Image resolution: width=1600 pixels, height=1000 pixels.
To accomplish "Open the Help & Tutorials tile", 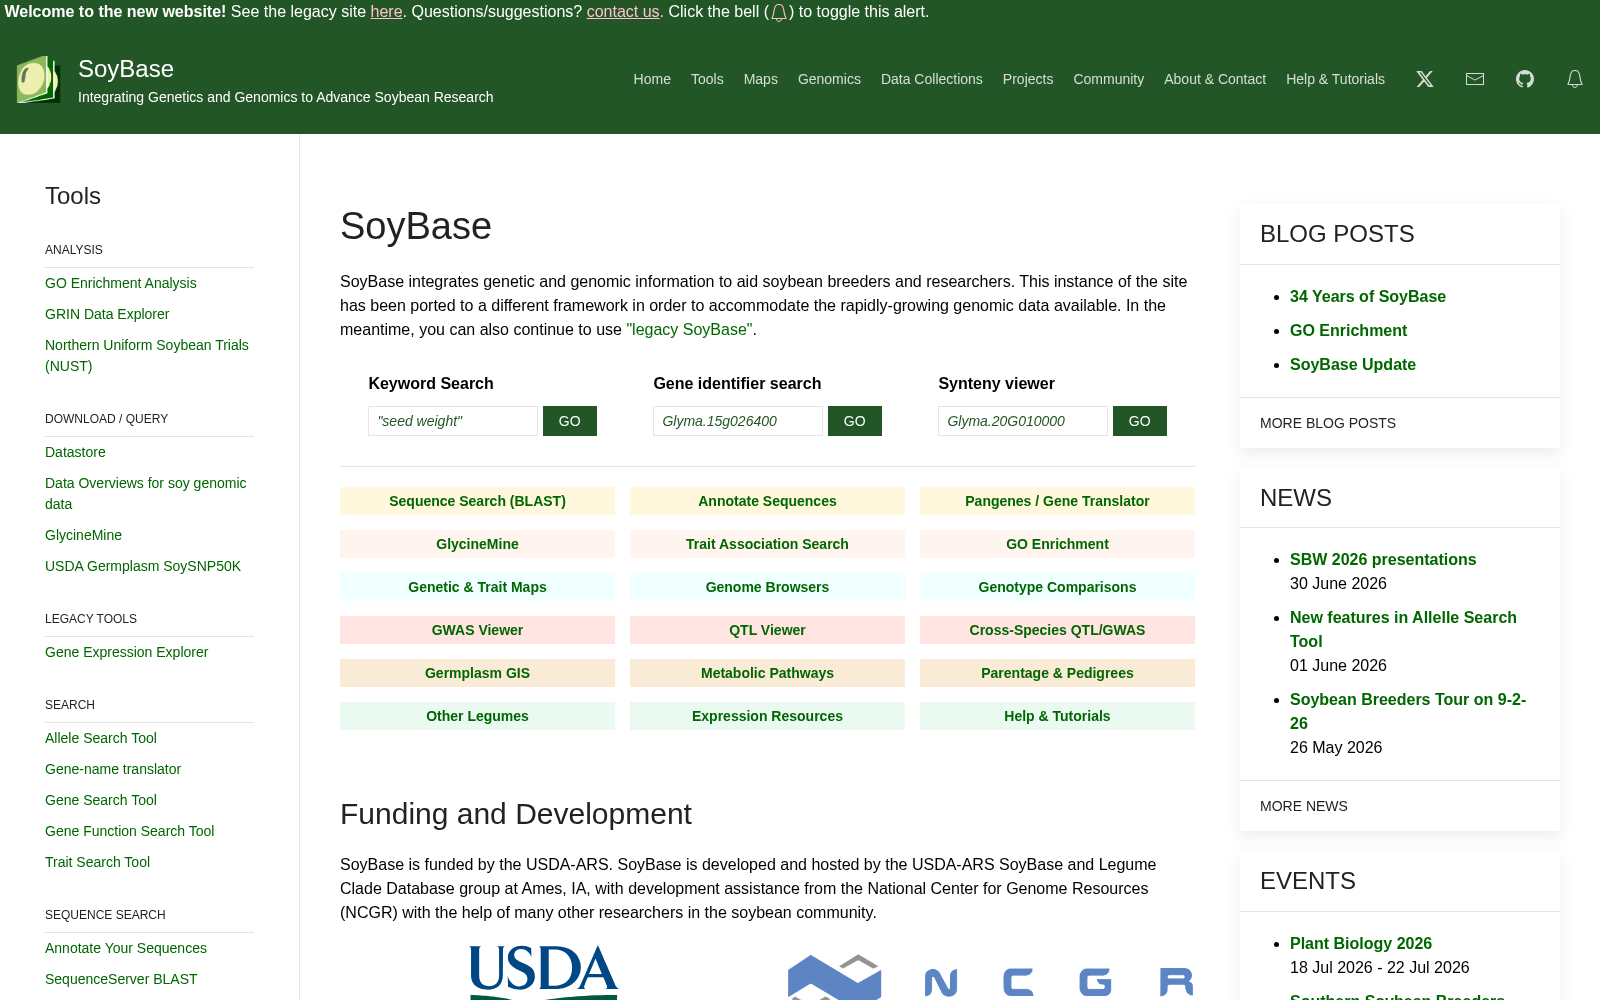I will point(1057,716).
